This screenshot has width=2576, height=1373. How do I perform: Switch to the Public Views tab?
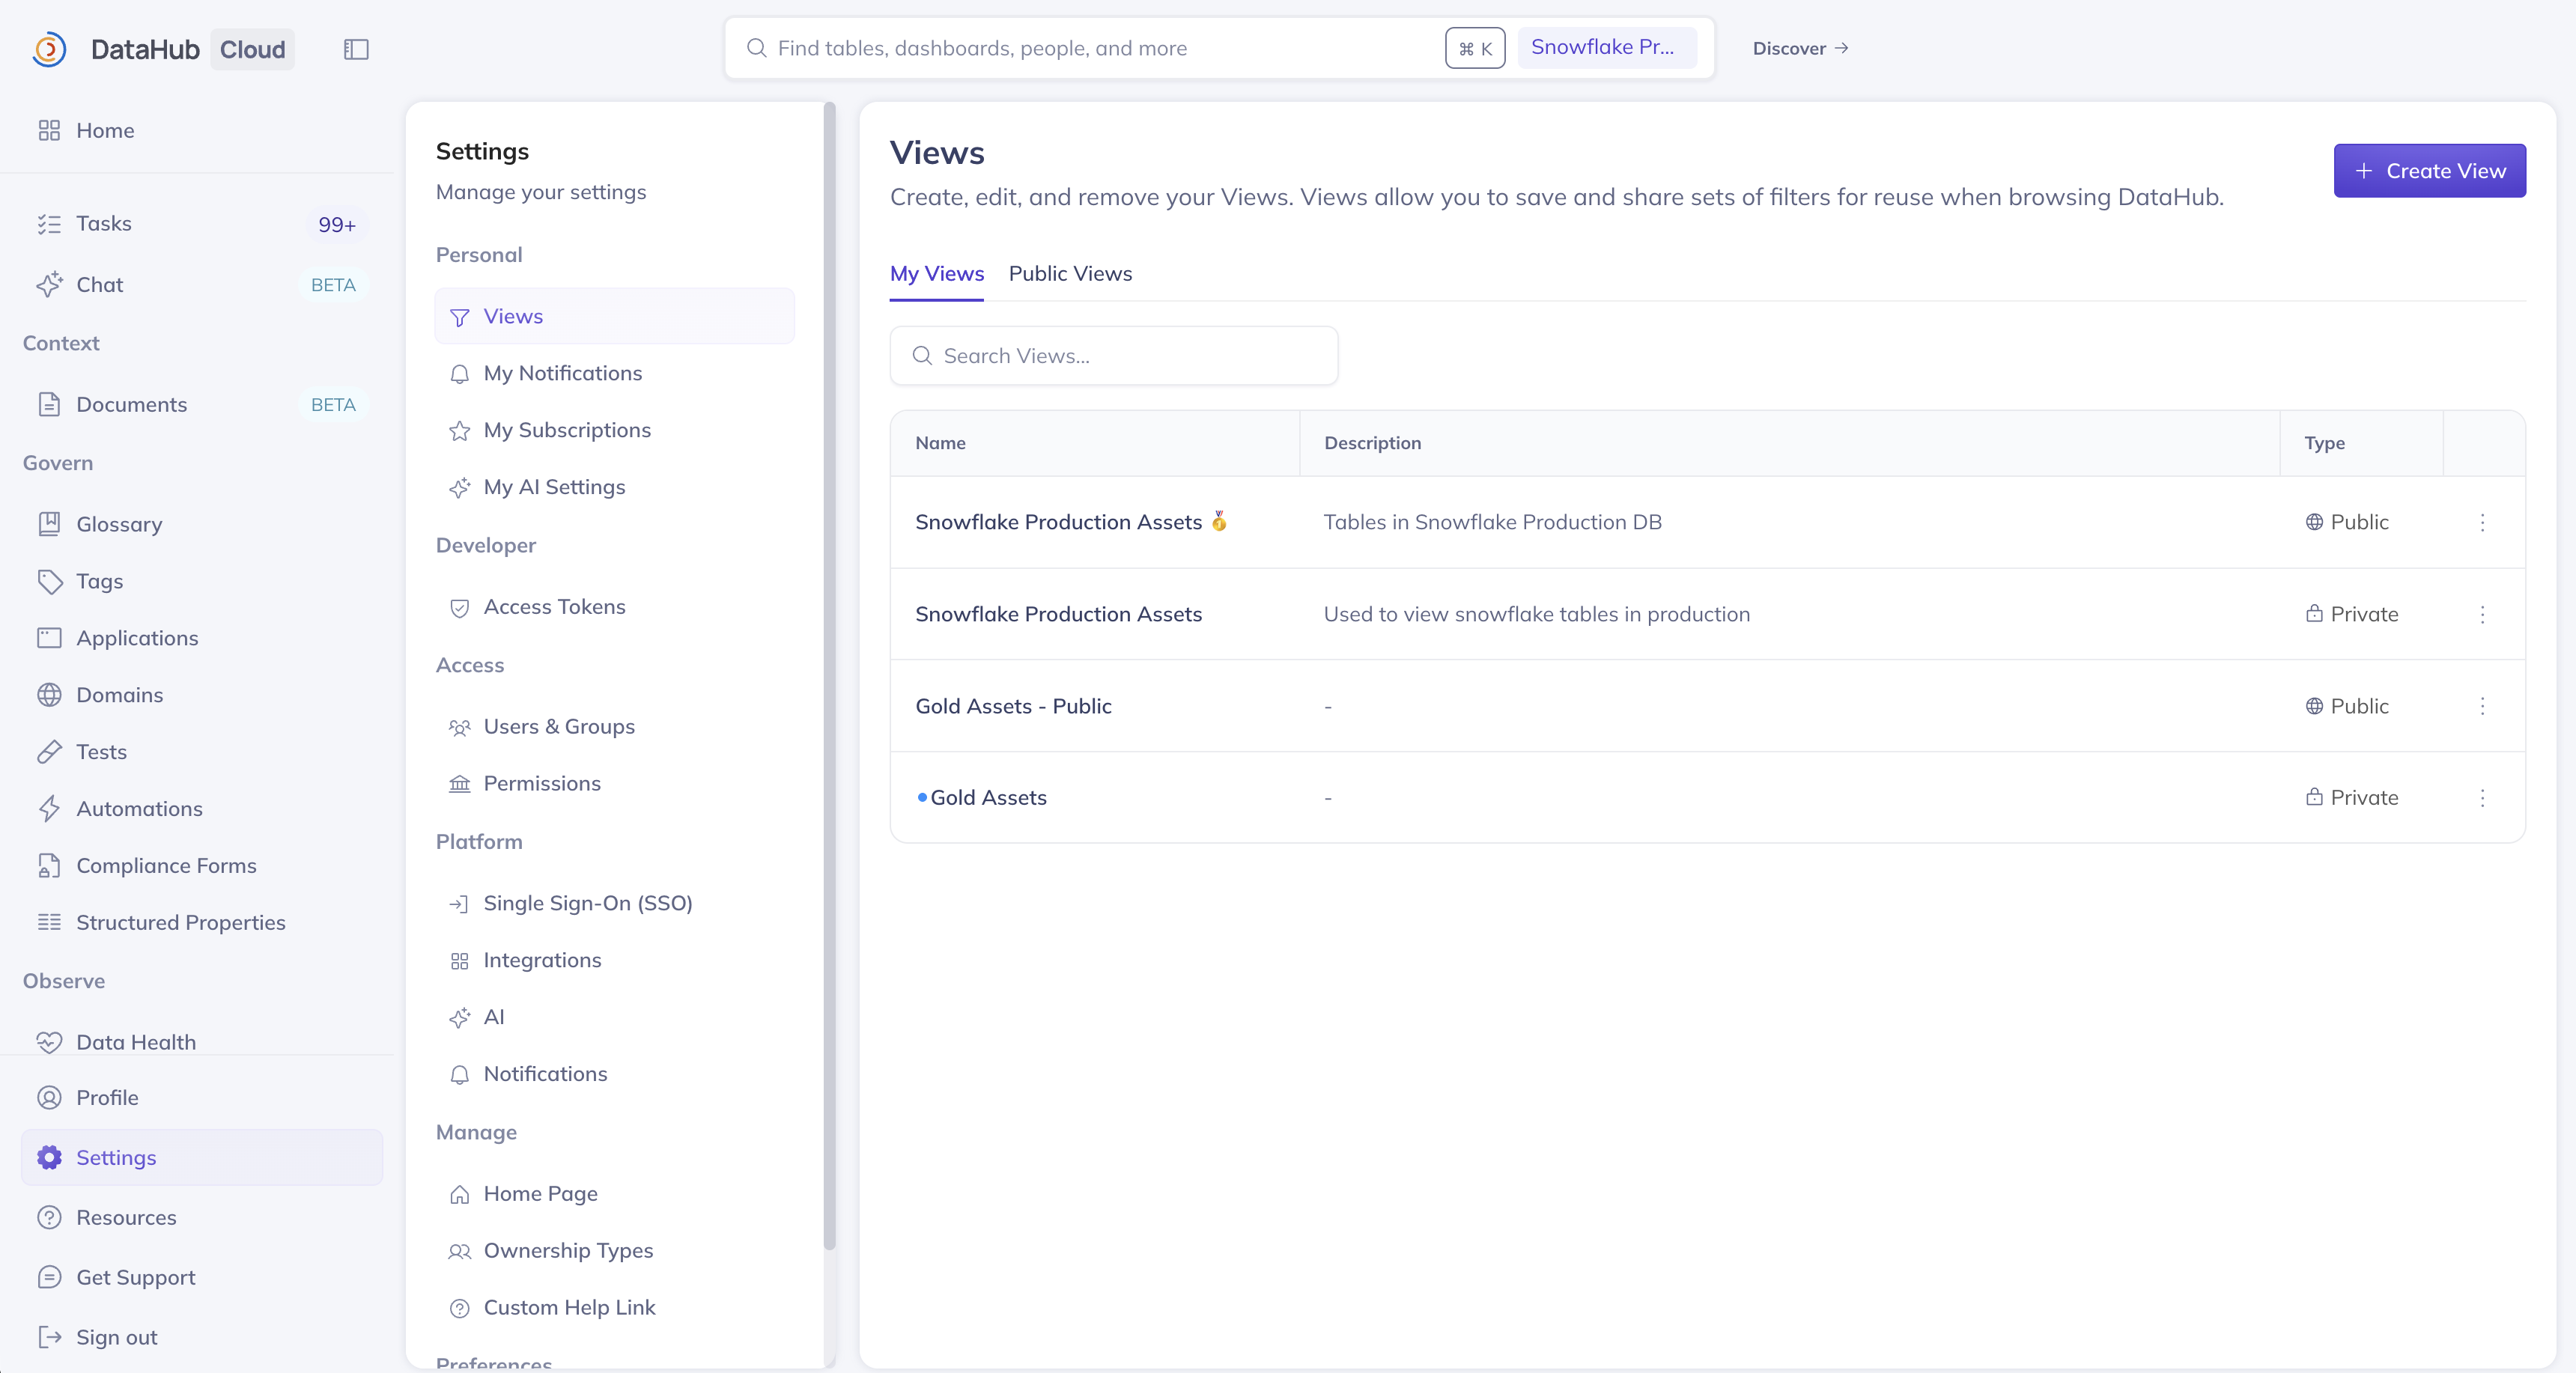(1070, 274)
